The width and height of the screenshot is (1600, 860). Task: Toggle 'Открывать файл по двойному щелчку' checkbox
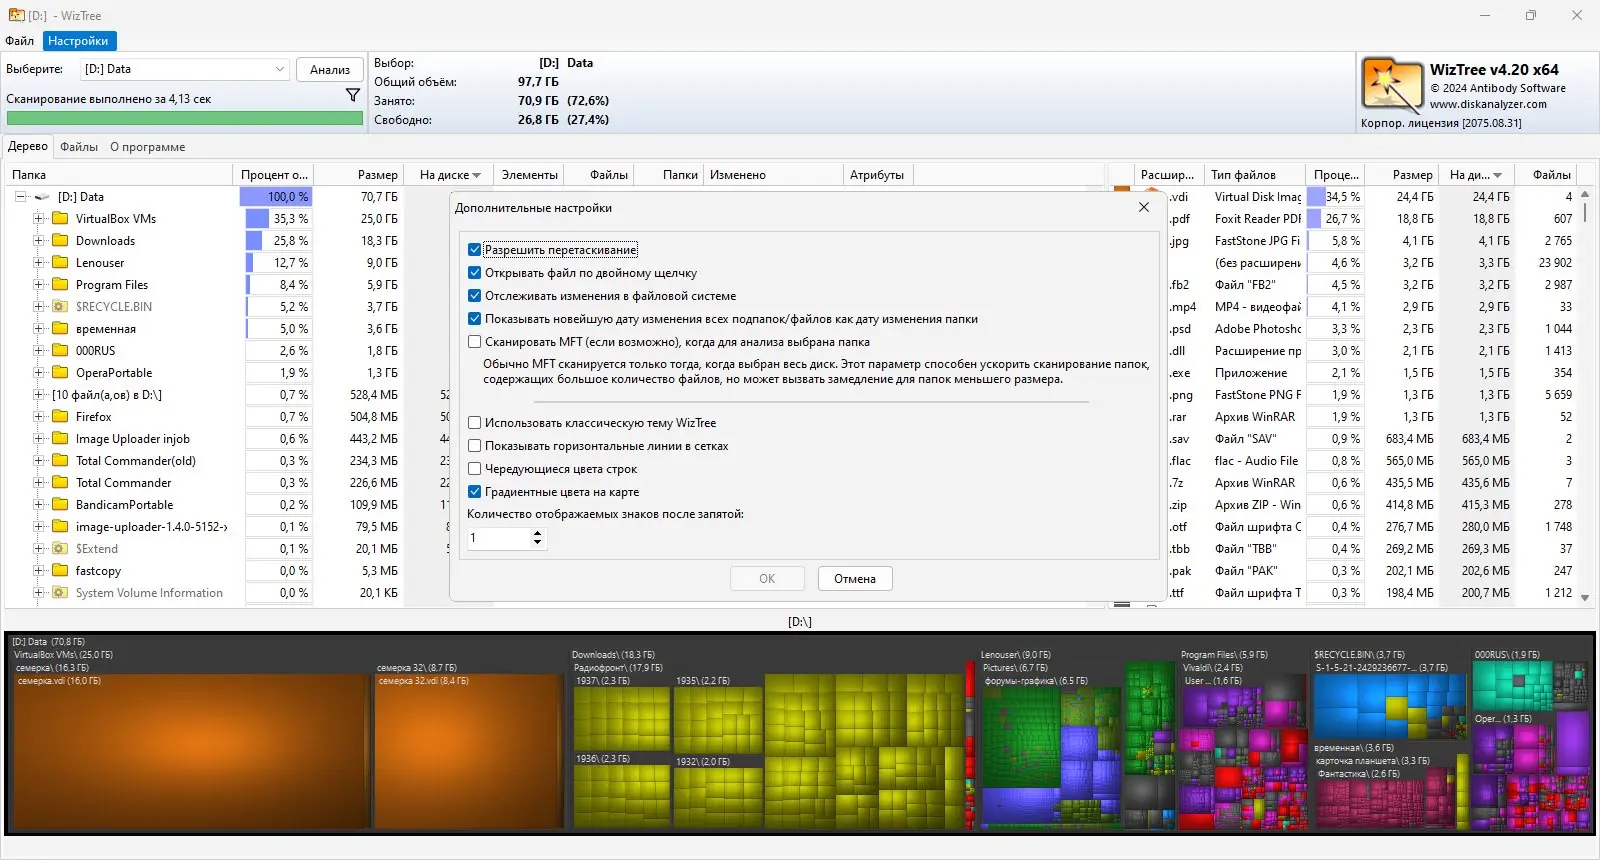point(475,273)
